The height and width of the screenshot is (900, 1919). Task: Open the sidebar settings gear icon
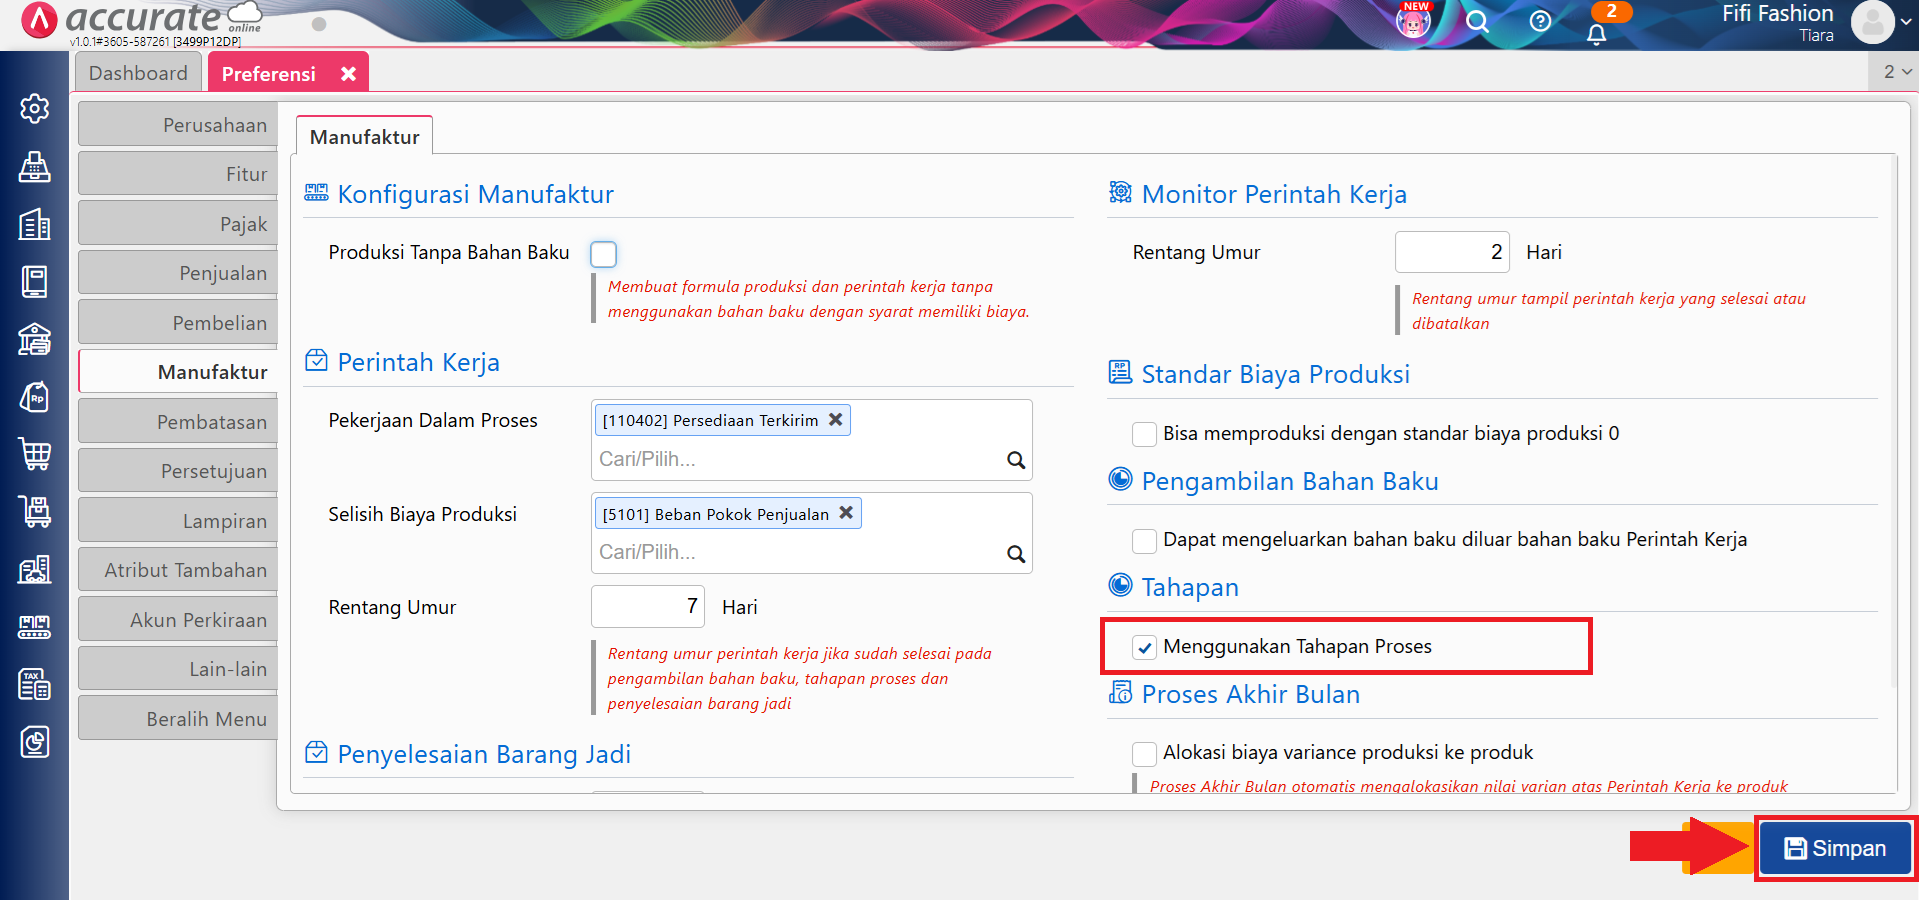pyautogui.click(x=35, y=109)
